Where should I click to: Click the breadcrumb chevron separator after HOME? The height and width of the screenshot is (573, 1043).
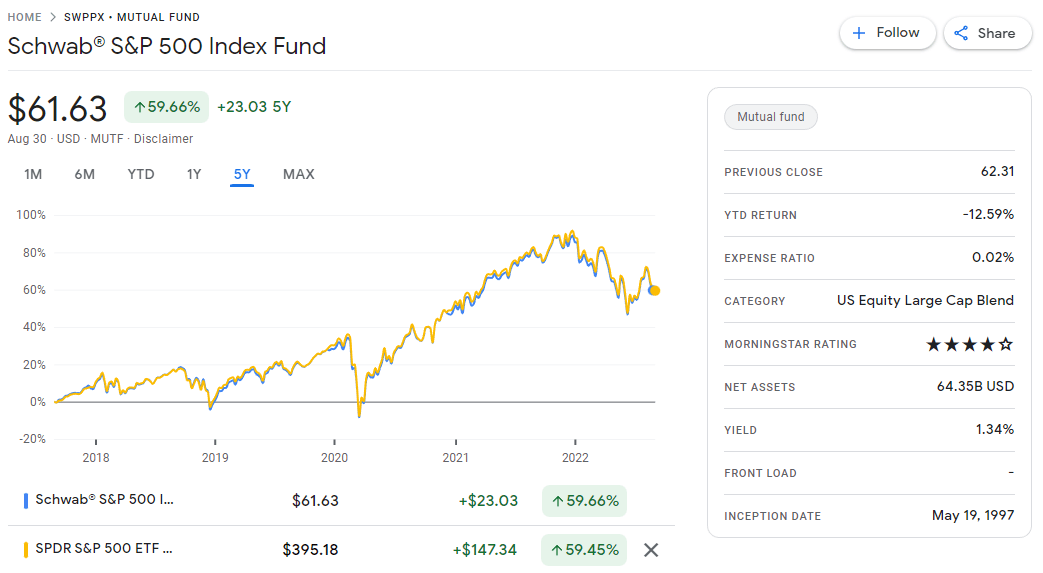point(53,17)
